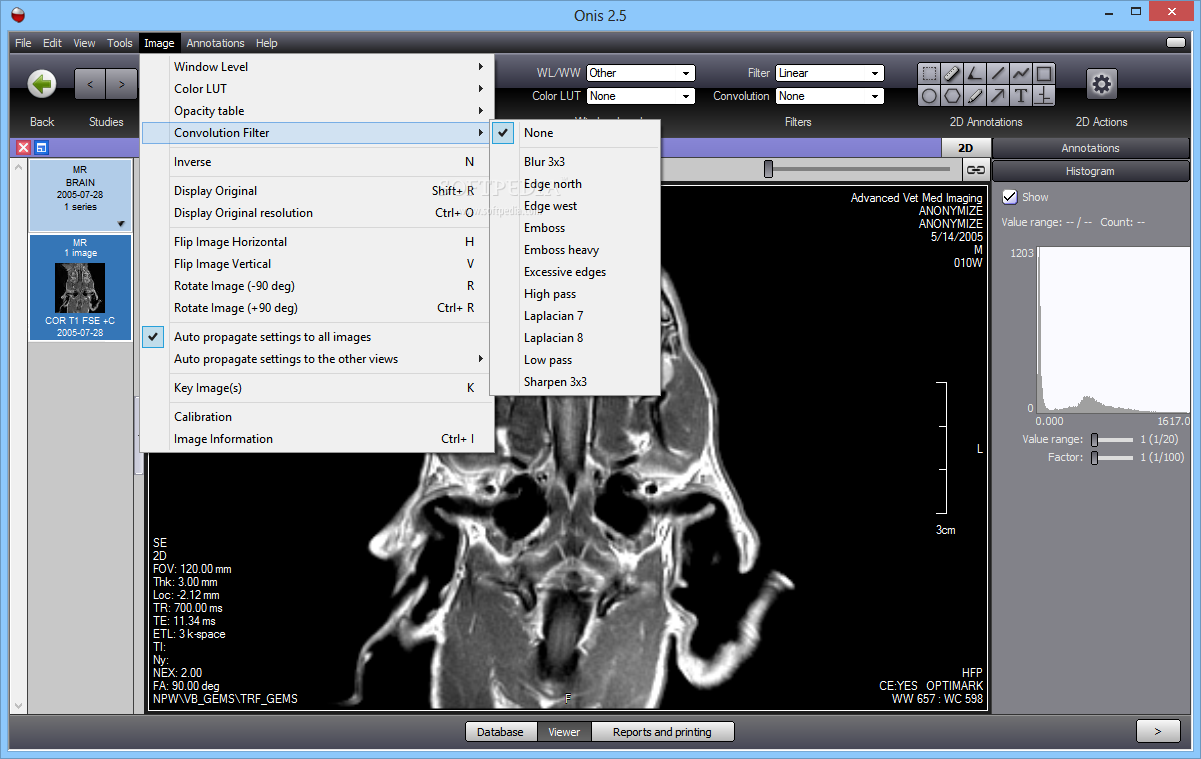Select the Blur 3x3 filter

575,162
